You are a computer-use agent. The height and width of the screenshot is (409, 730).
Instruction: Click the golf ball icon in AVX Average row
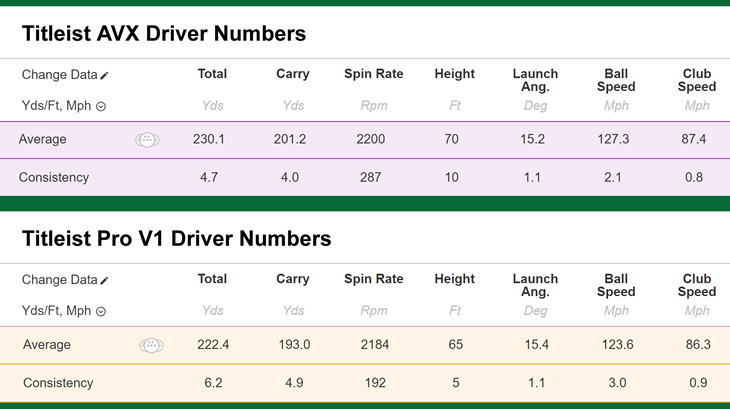(147, 140)
